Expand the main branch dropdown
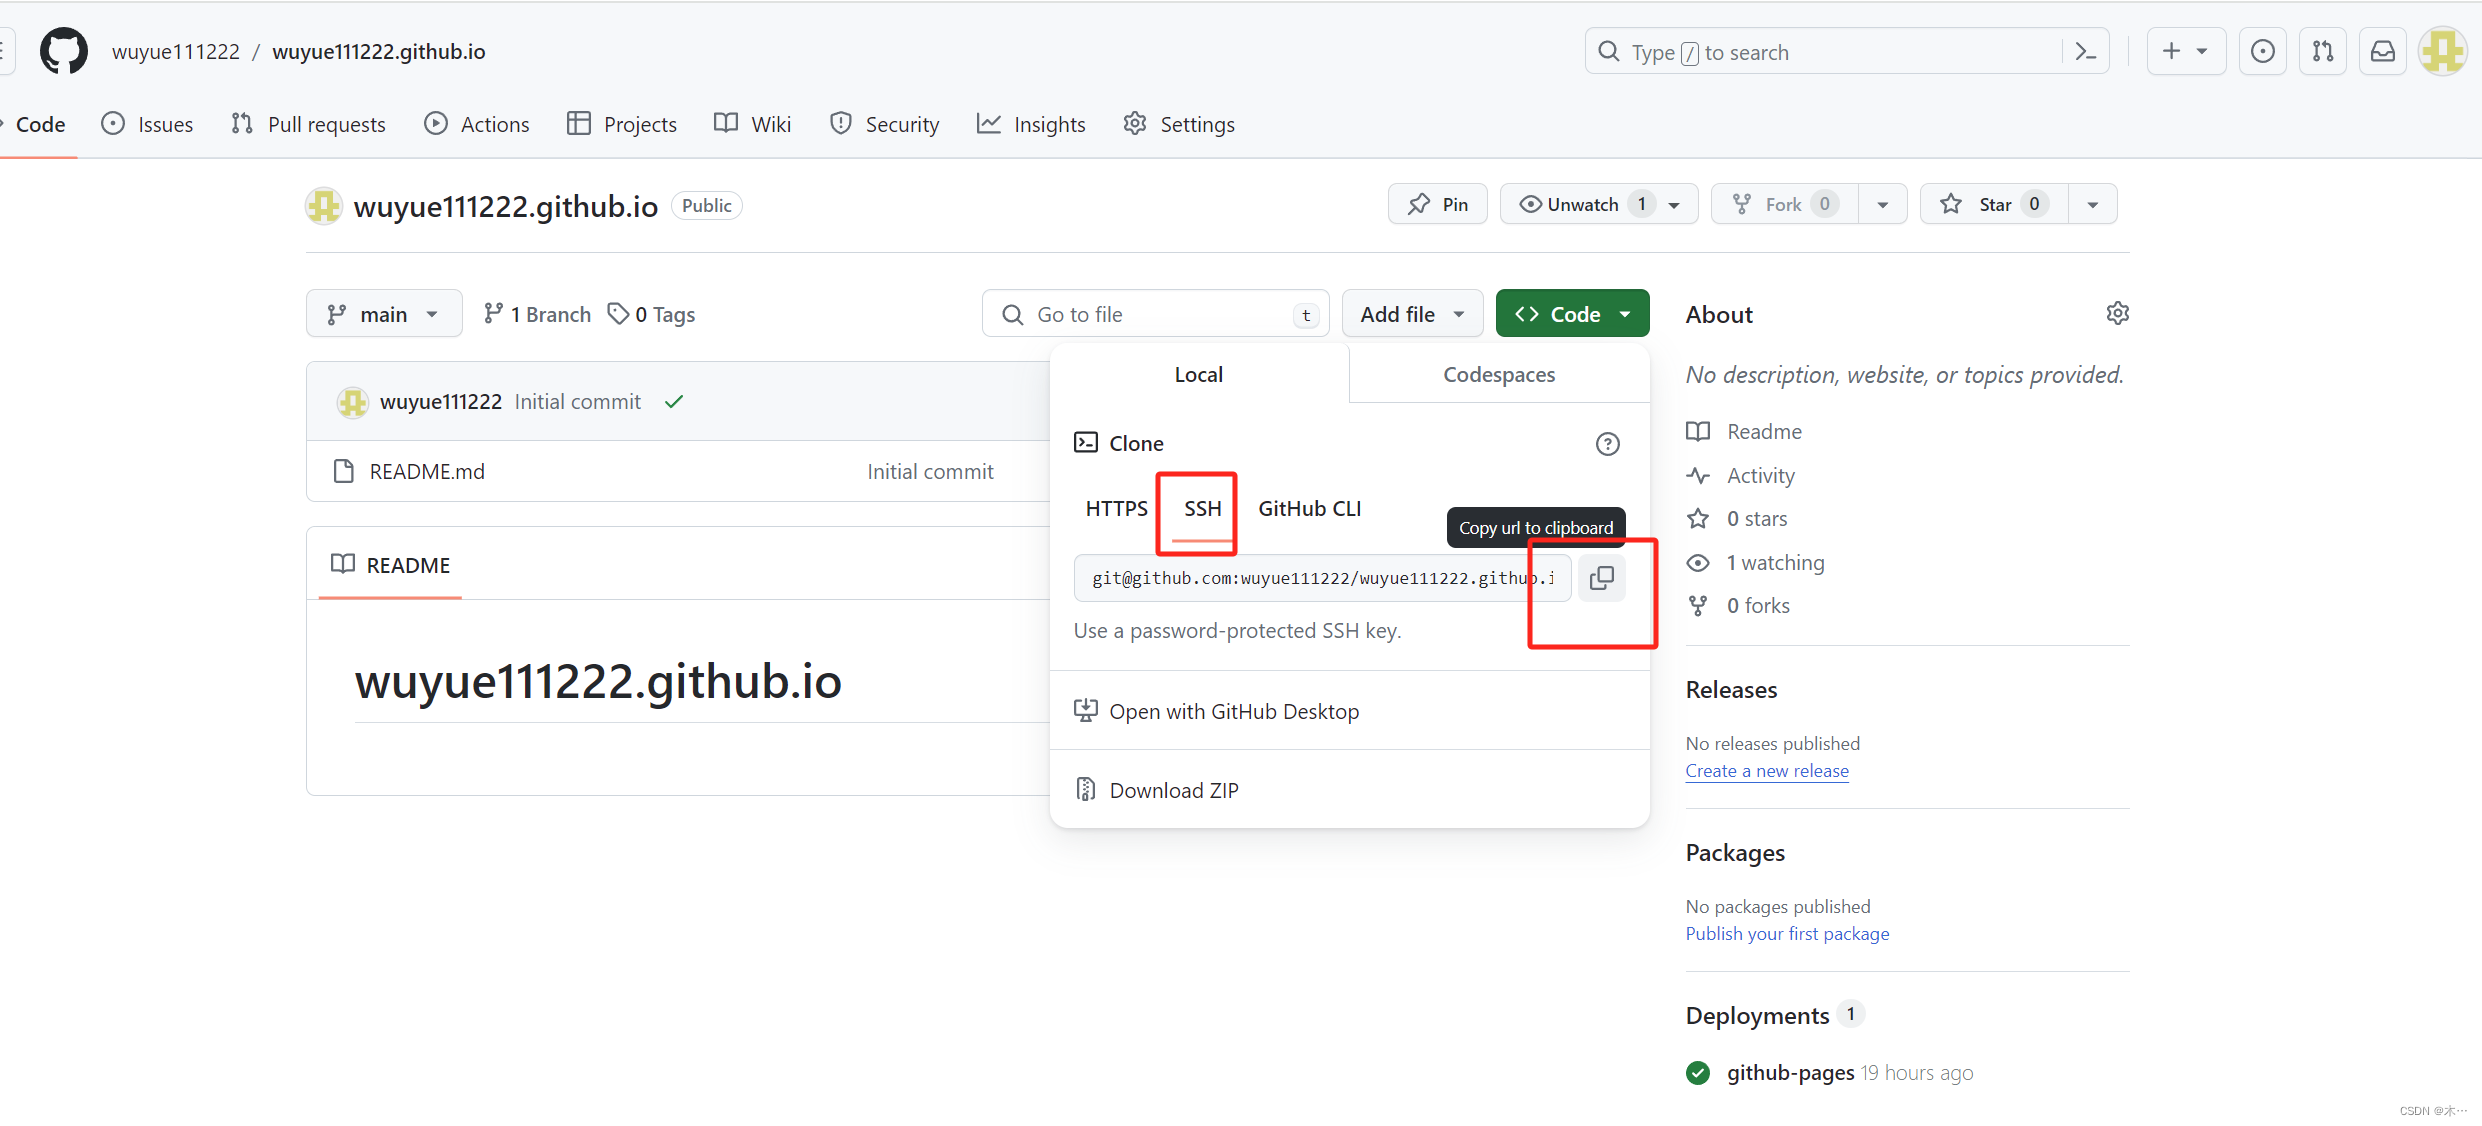Image resolution: width=2482 pixels, height=1126 pixels. pos(384,314)
